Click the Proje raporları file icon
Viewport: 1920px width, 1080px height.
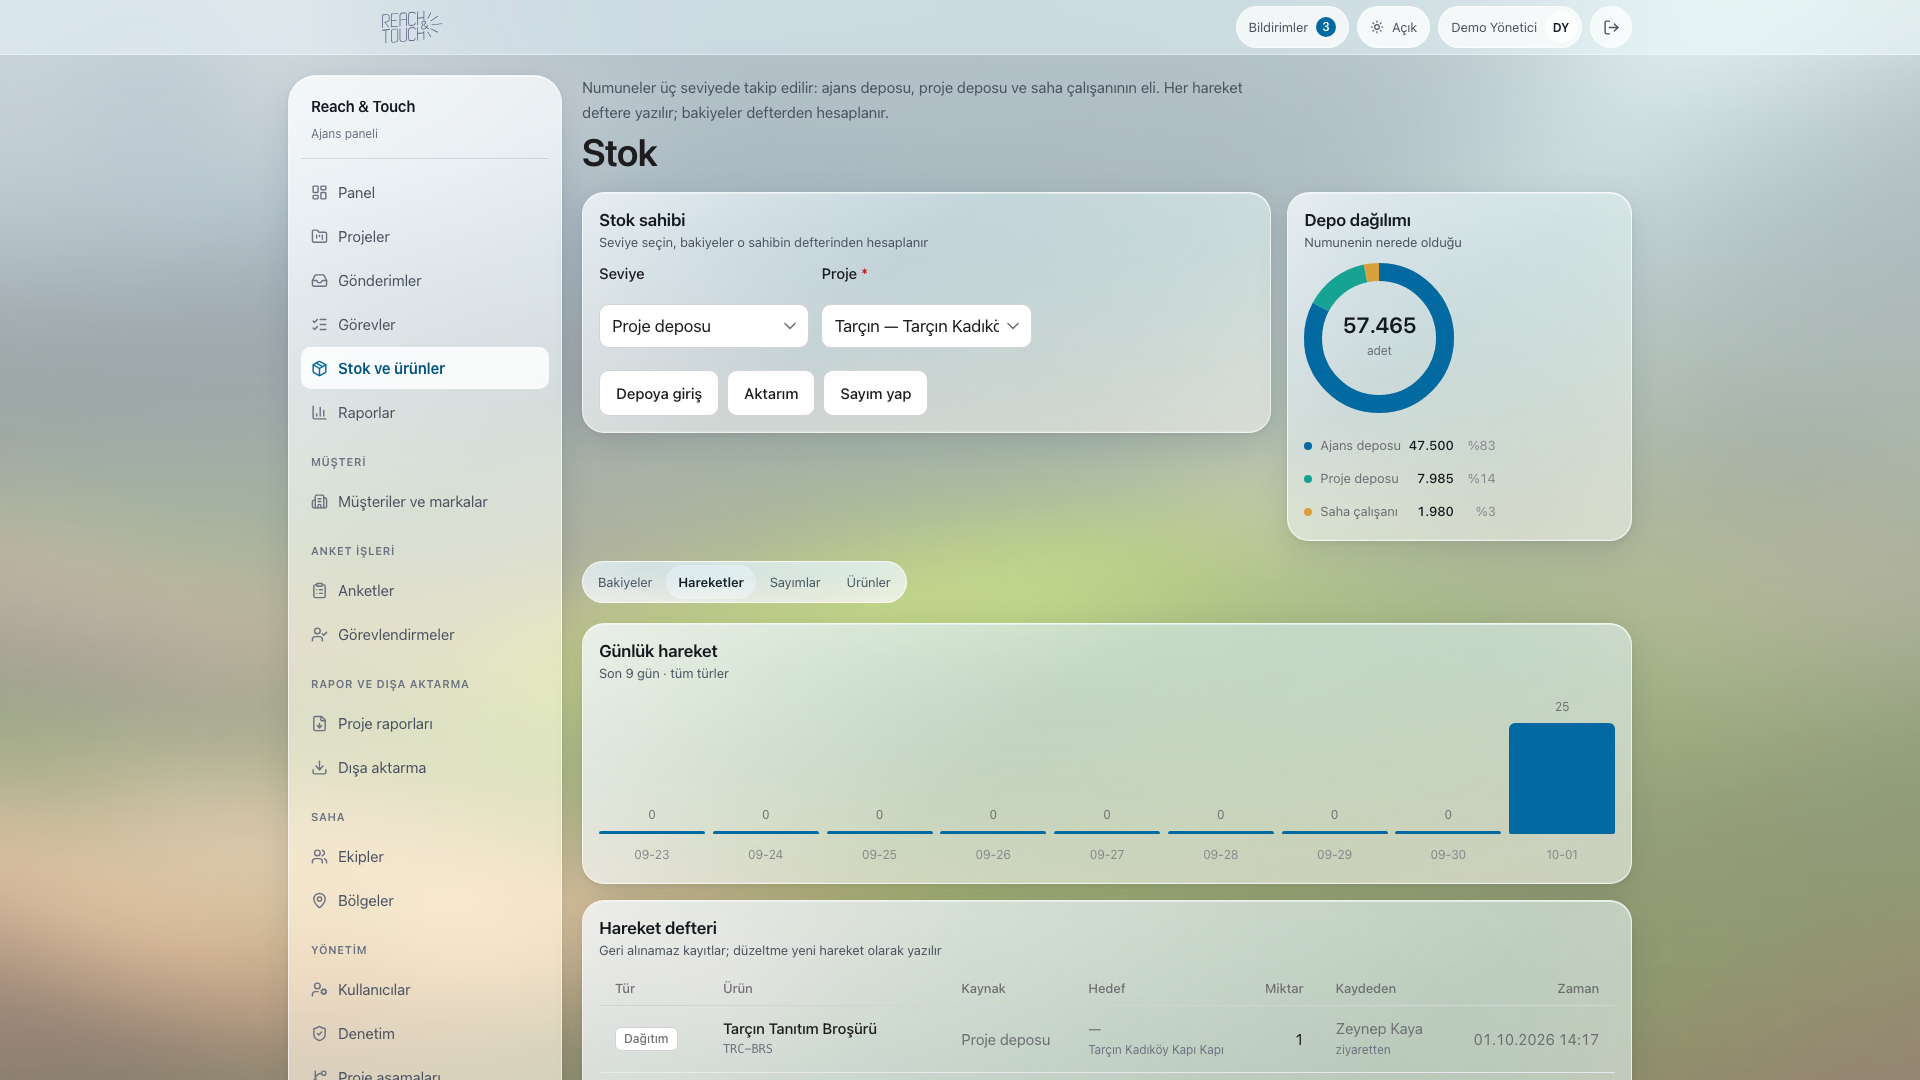319,724
